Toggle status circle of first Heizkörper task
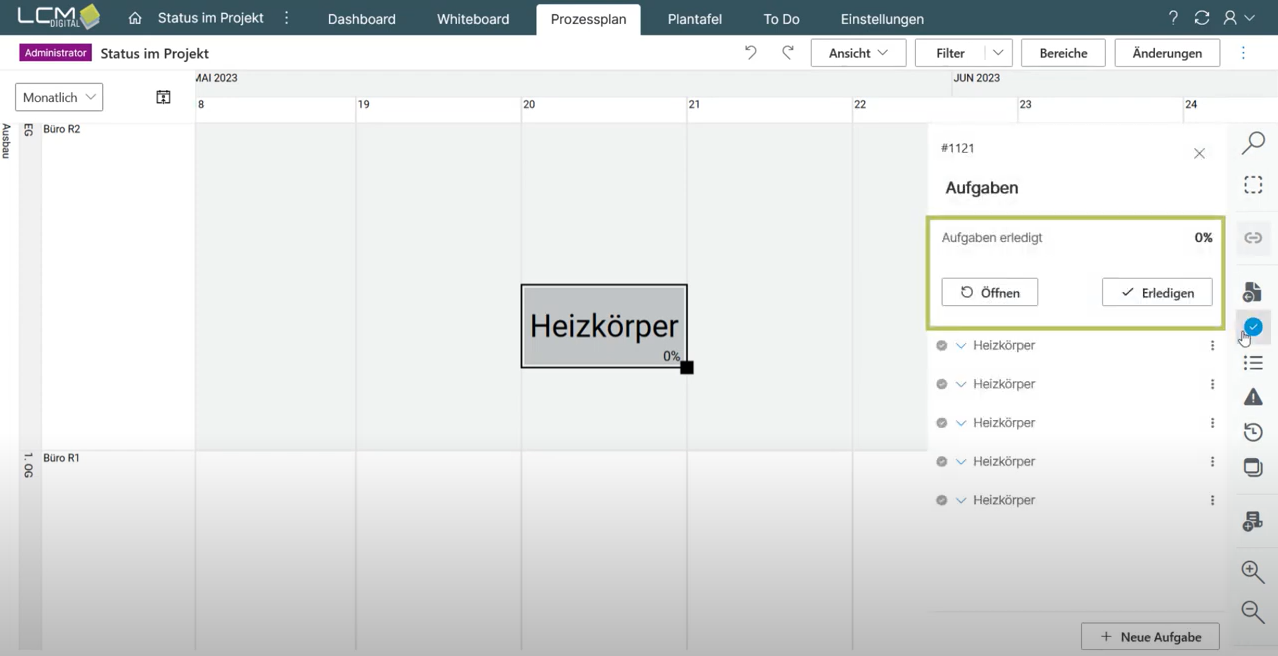 pyautogui.click(x=941, y=346)
